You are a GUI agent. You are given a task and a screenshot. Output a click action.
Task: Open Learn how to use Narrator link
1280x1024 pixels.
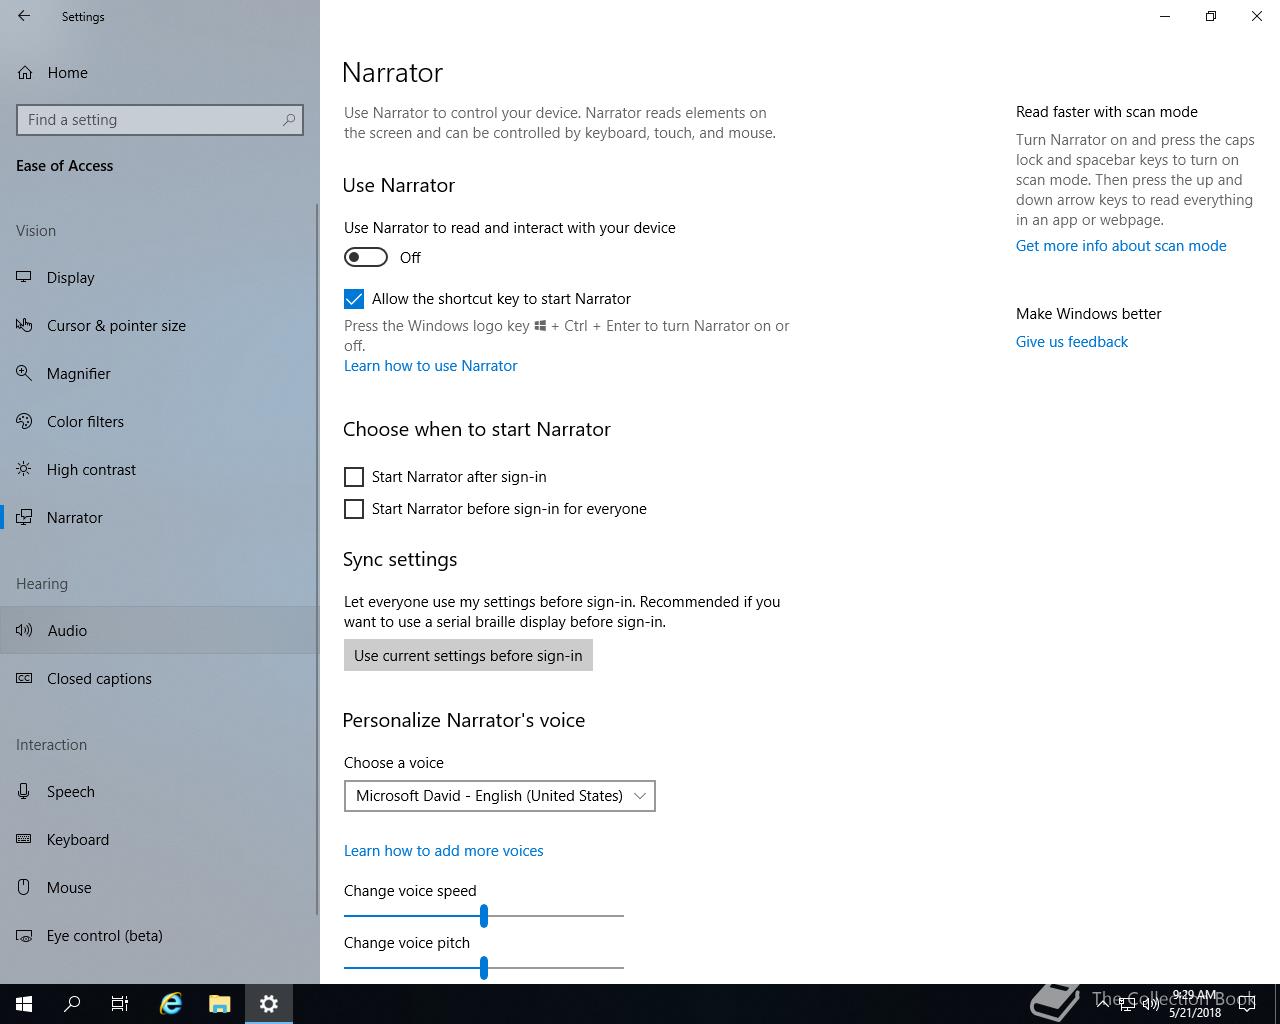point(431,366)
